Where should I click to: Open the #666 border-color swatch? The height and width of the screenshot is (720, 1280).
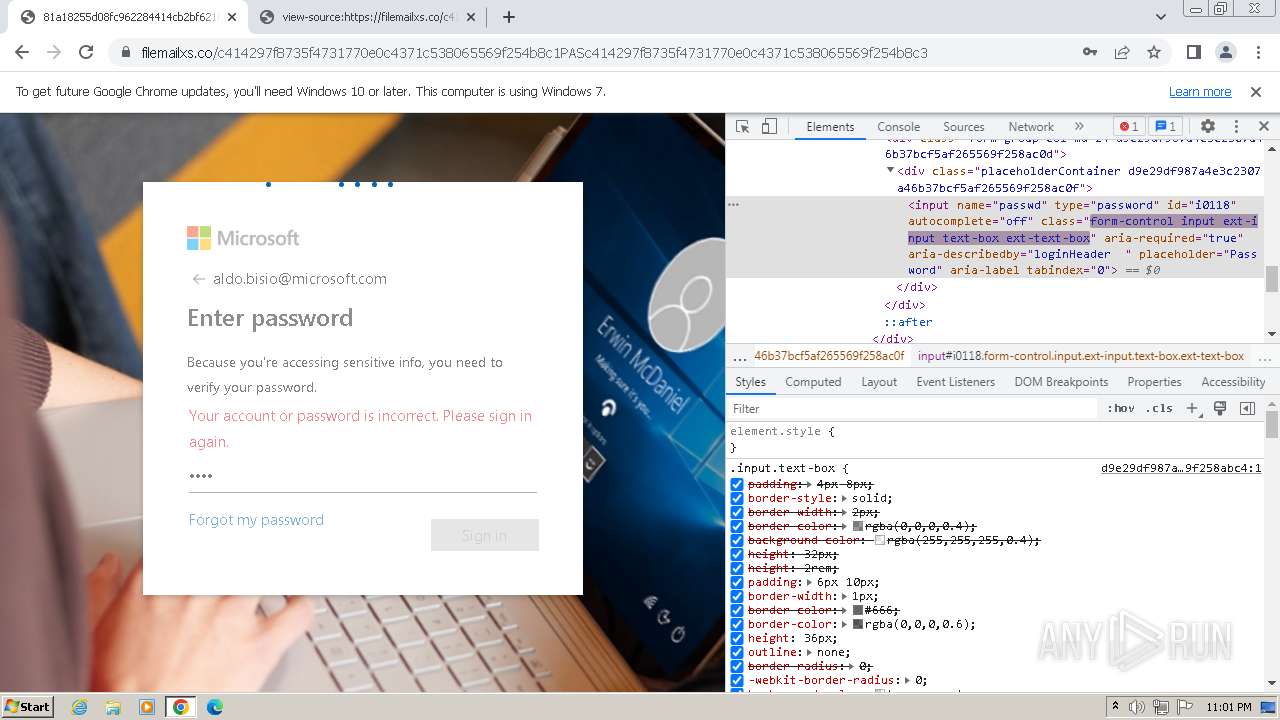(x=858, y=610)
